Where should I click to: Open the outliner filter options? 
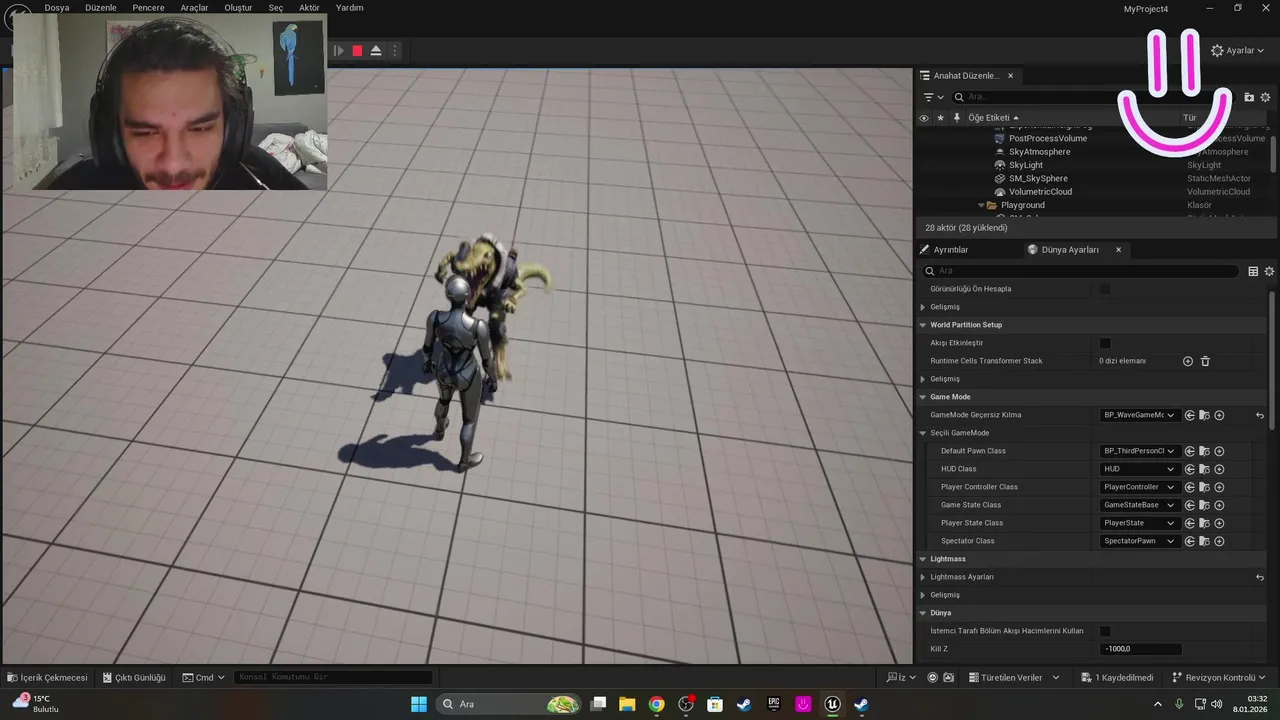click(x=934, y=97)
